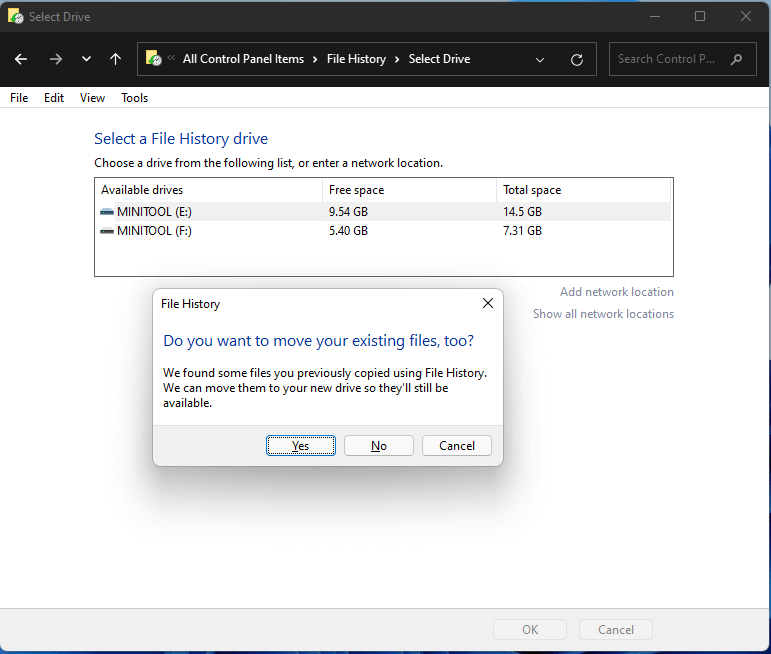Screen dimensions: 771x654
Task: Click the magnifier search icon
Action: [736, 59]
